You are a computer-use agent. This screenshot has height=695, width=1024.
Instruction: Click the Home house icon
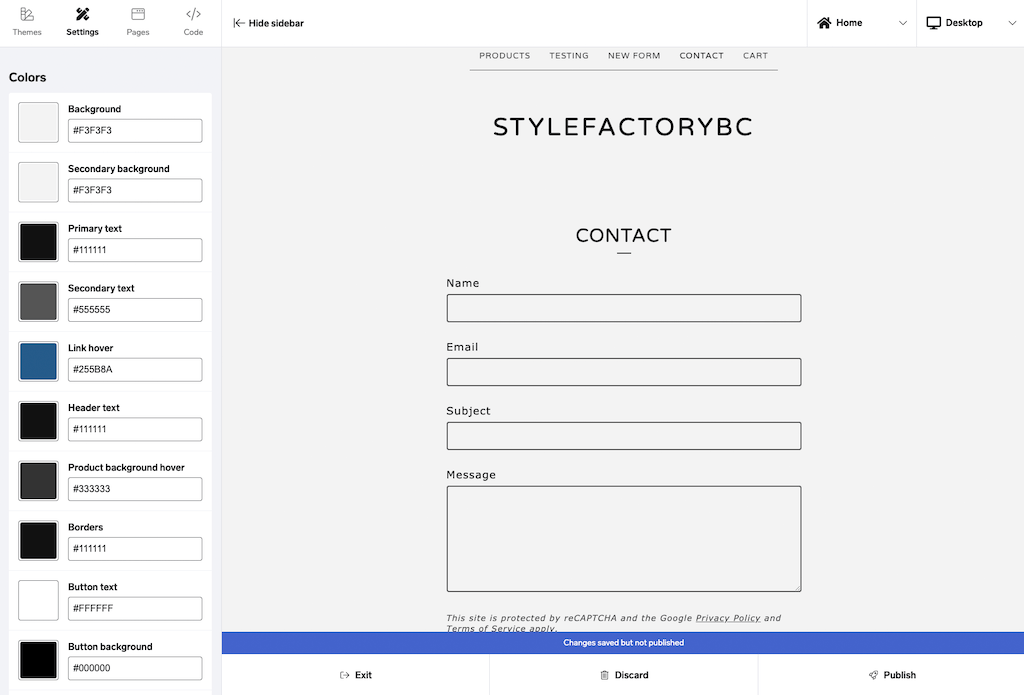[x=824, y=23]
